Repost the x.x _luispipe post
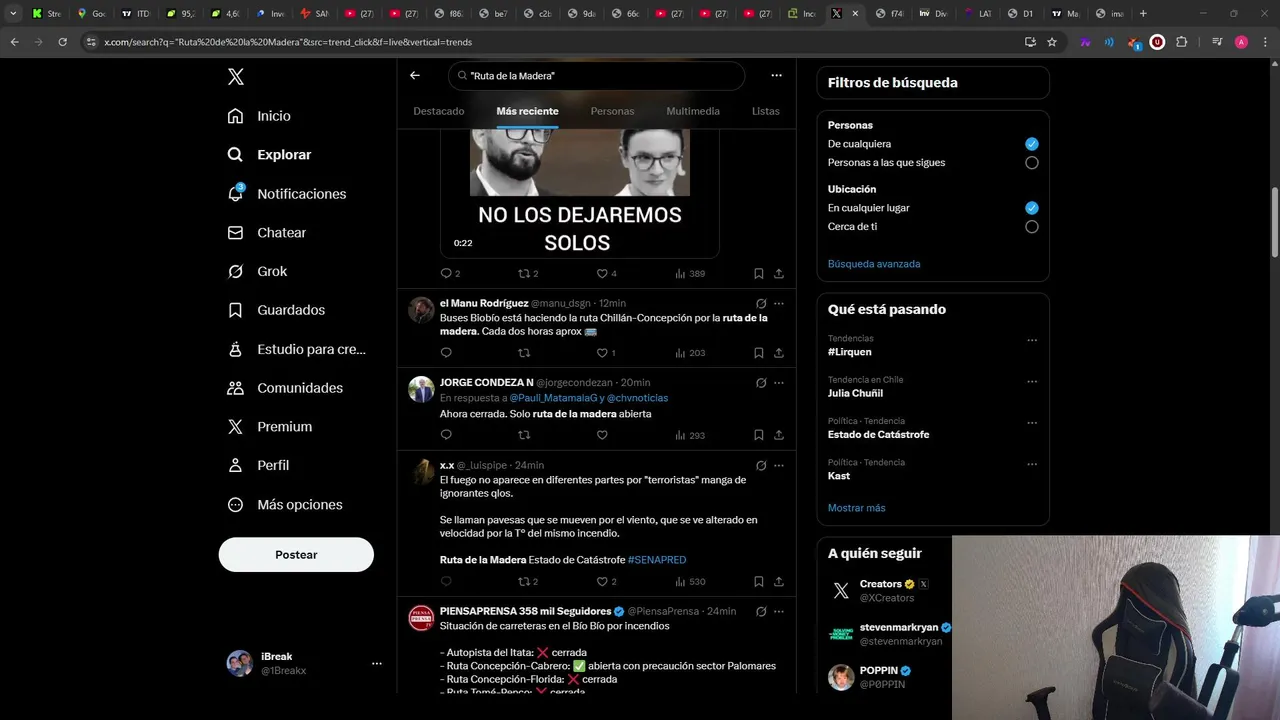Image resolution: width=1280 pixels, height=720 pixels. tap(524, 581)
